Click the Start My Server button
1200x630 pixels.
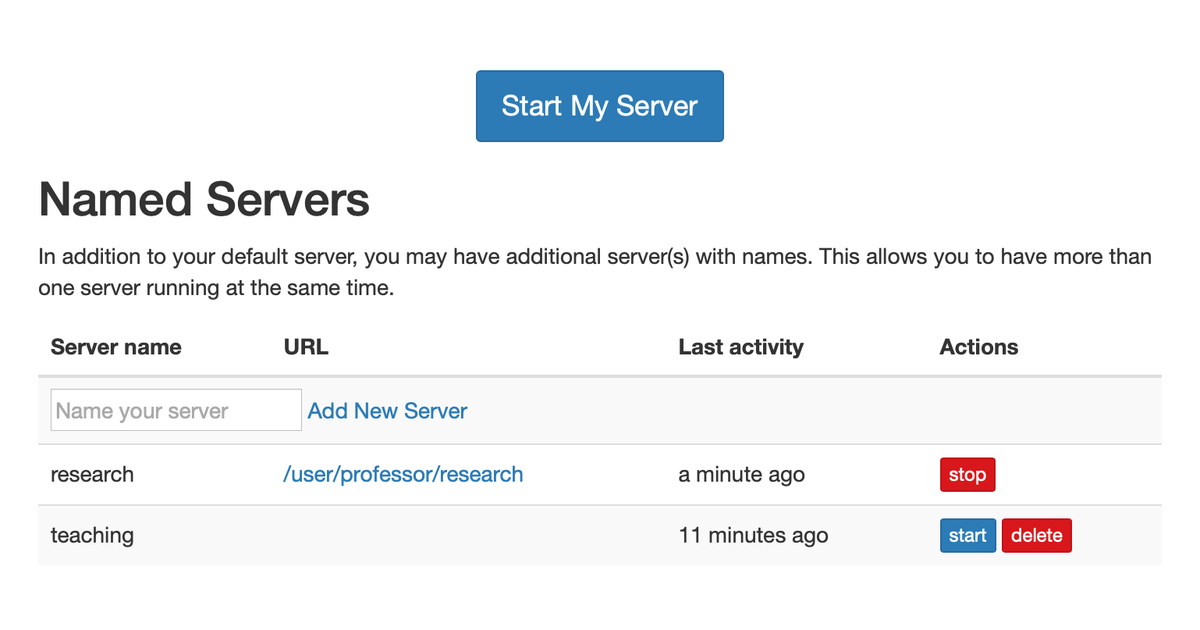point(599,106)
